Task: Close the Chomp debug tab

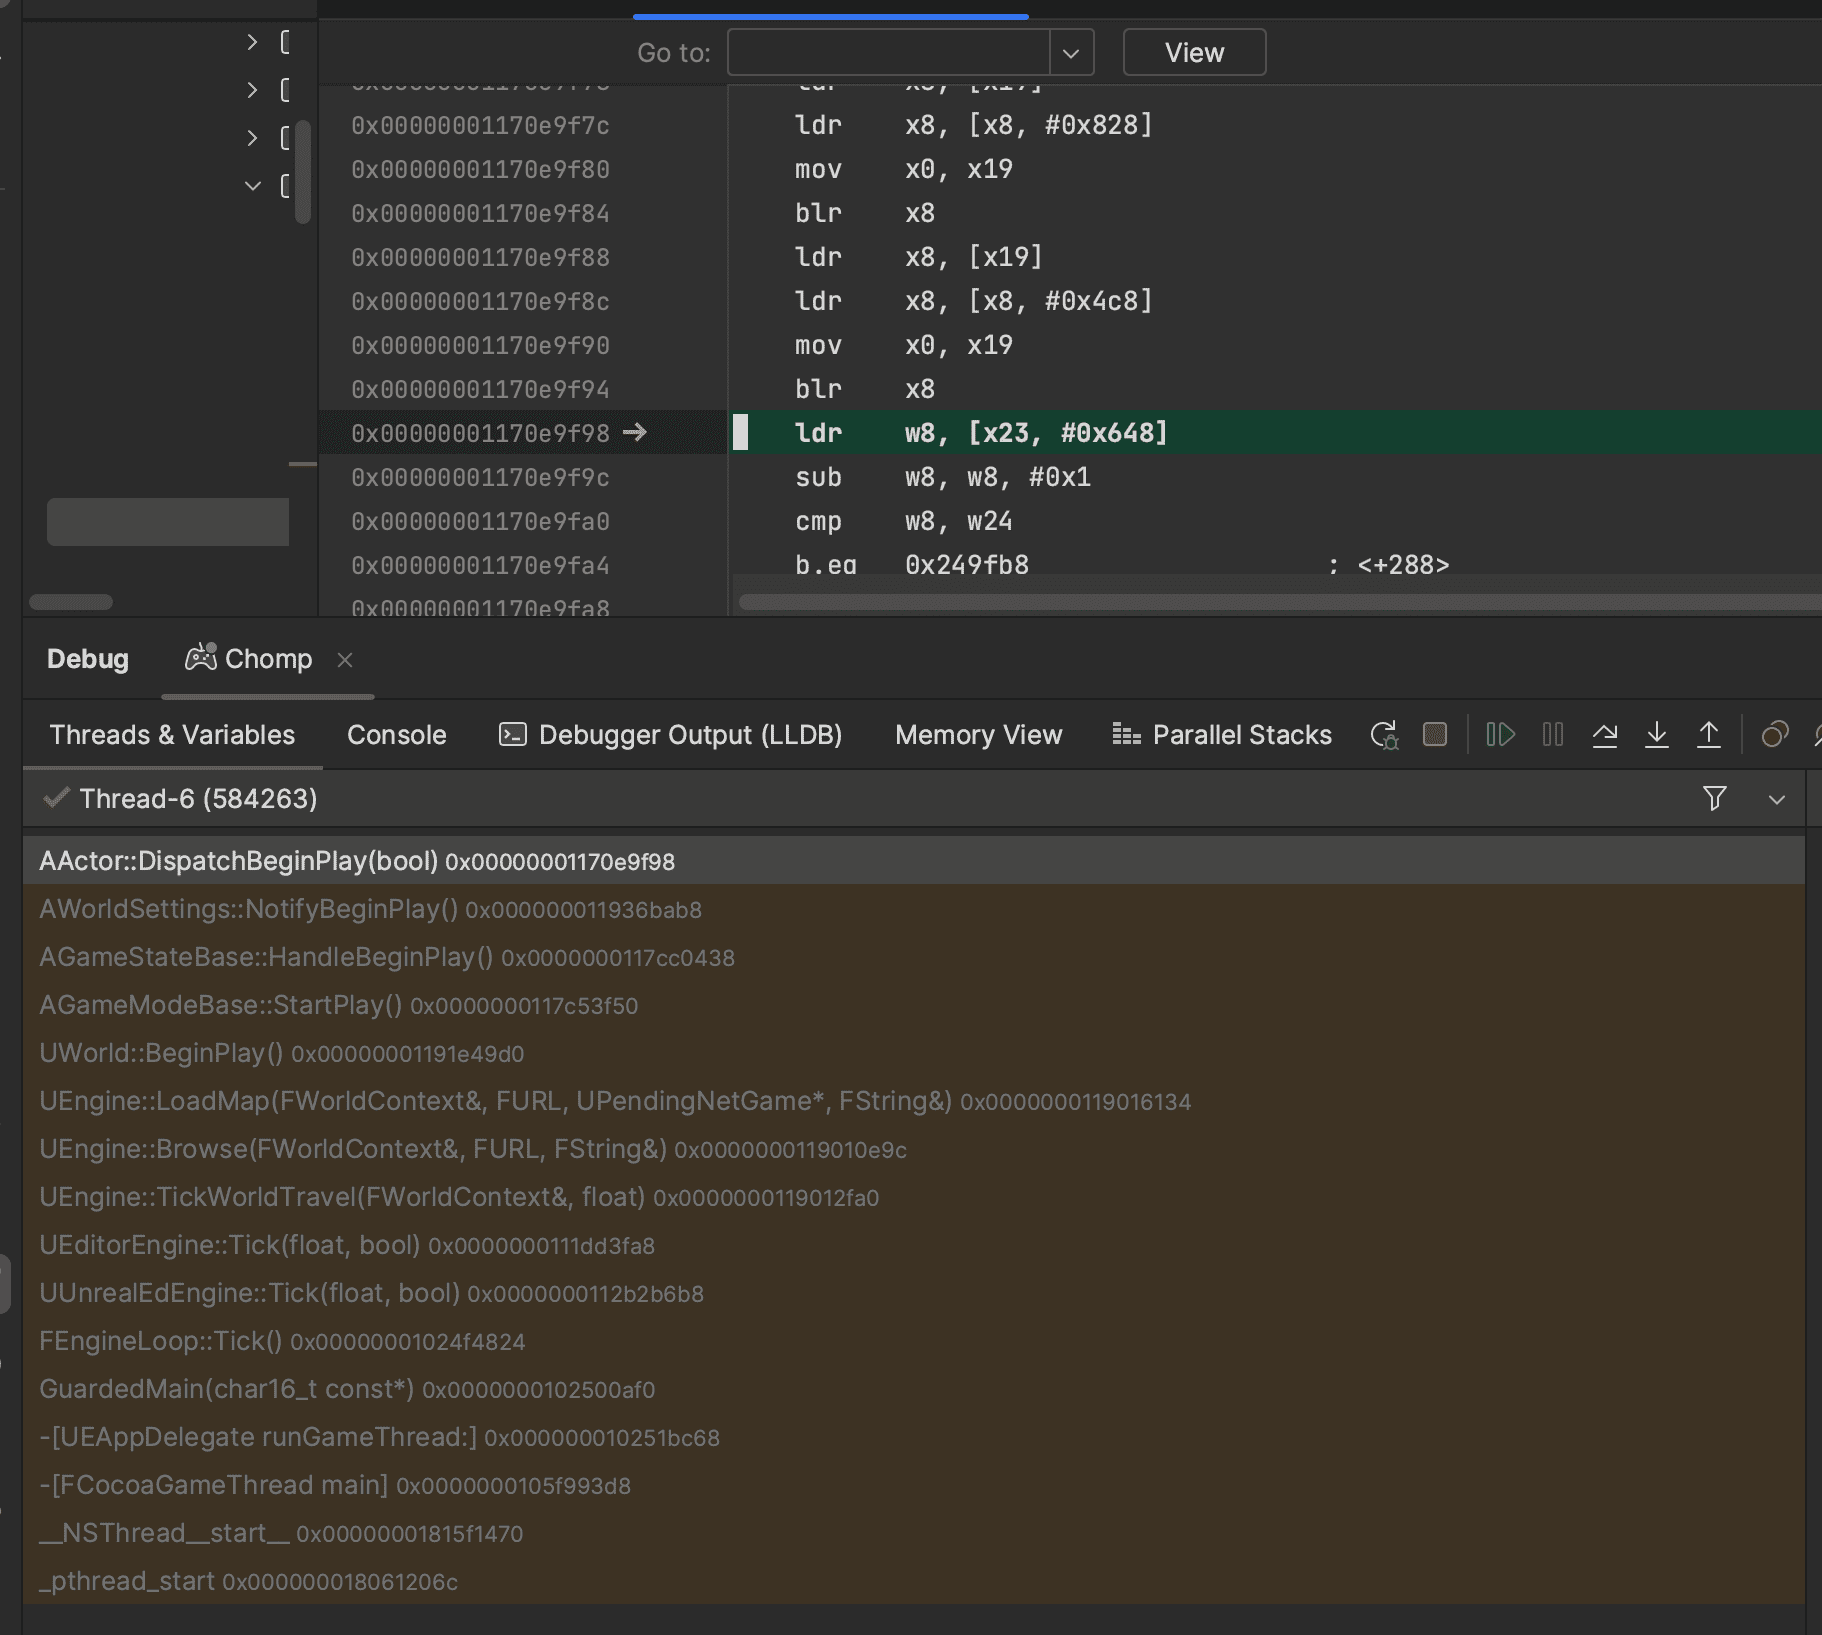Action: coord(345,660)
